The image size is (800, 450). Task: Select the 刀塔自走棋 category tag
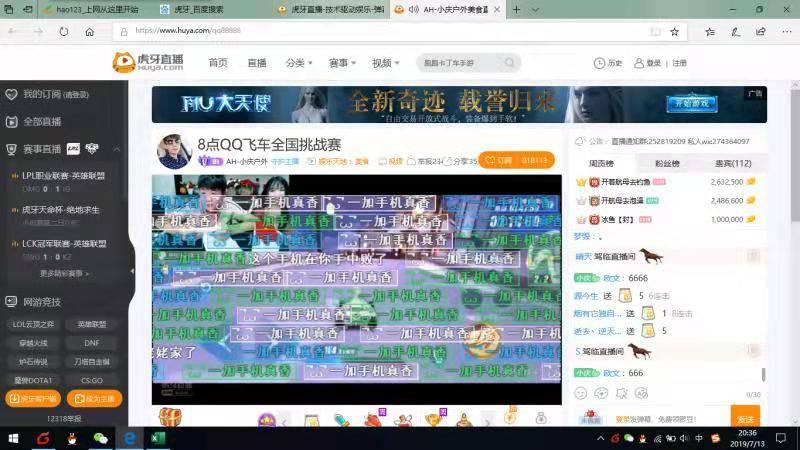[92, 362]
